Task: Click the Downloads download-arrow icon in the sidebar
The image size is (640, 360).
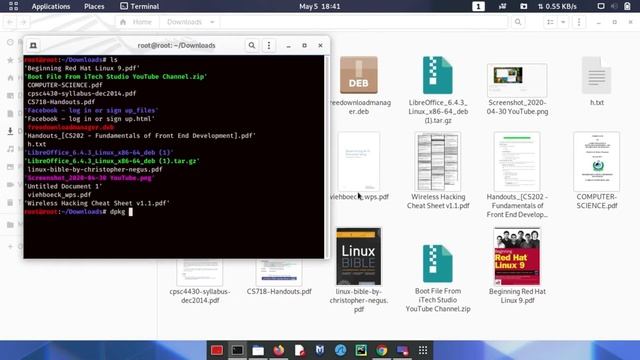Action: [10, 131]
